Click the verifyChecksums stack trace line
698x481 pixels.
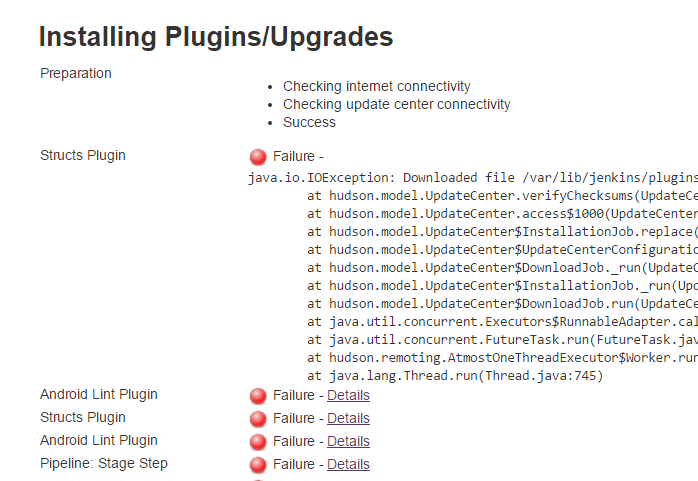click(502, 195)
